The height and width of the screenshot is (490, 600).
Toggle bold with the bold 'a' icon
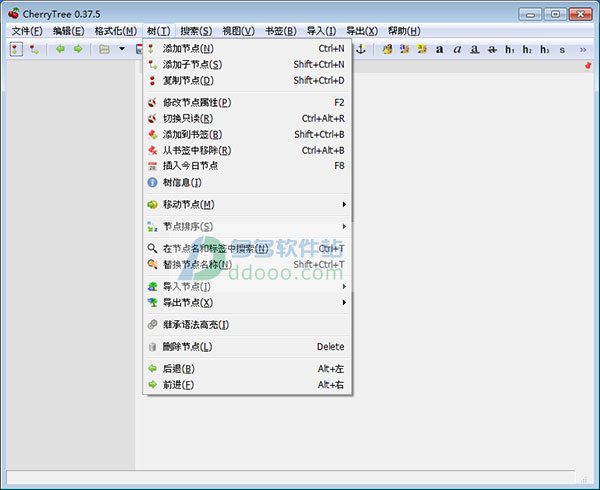[x=440, y=49]
